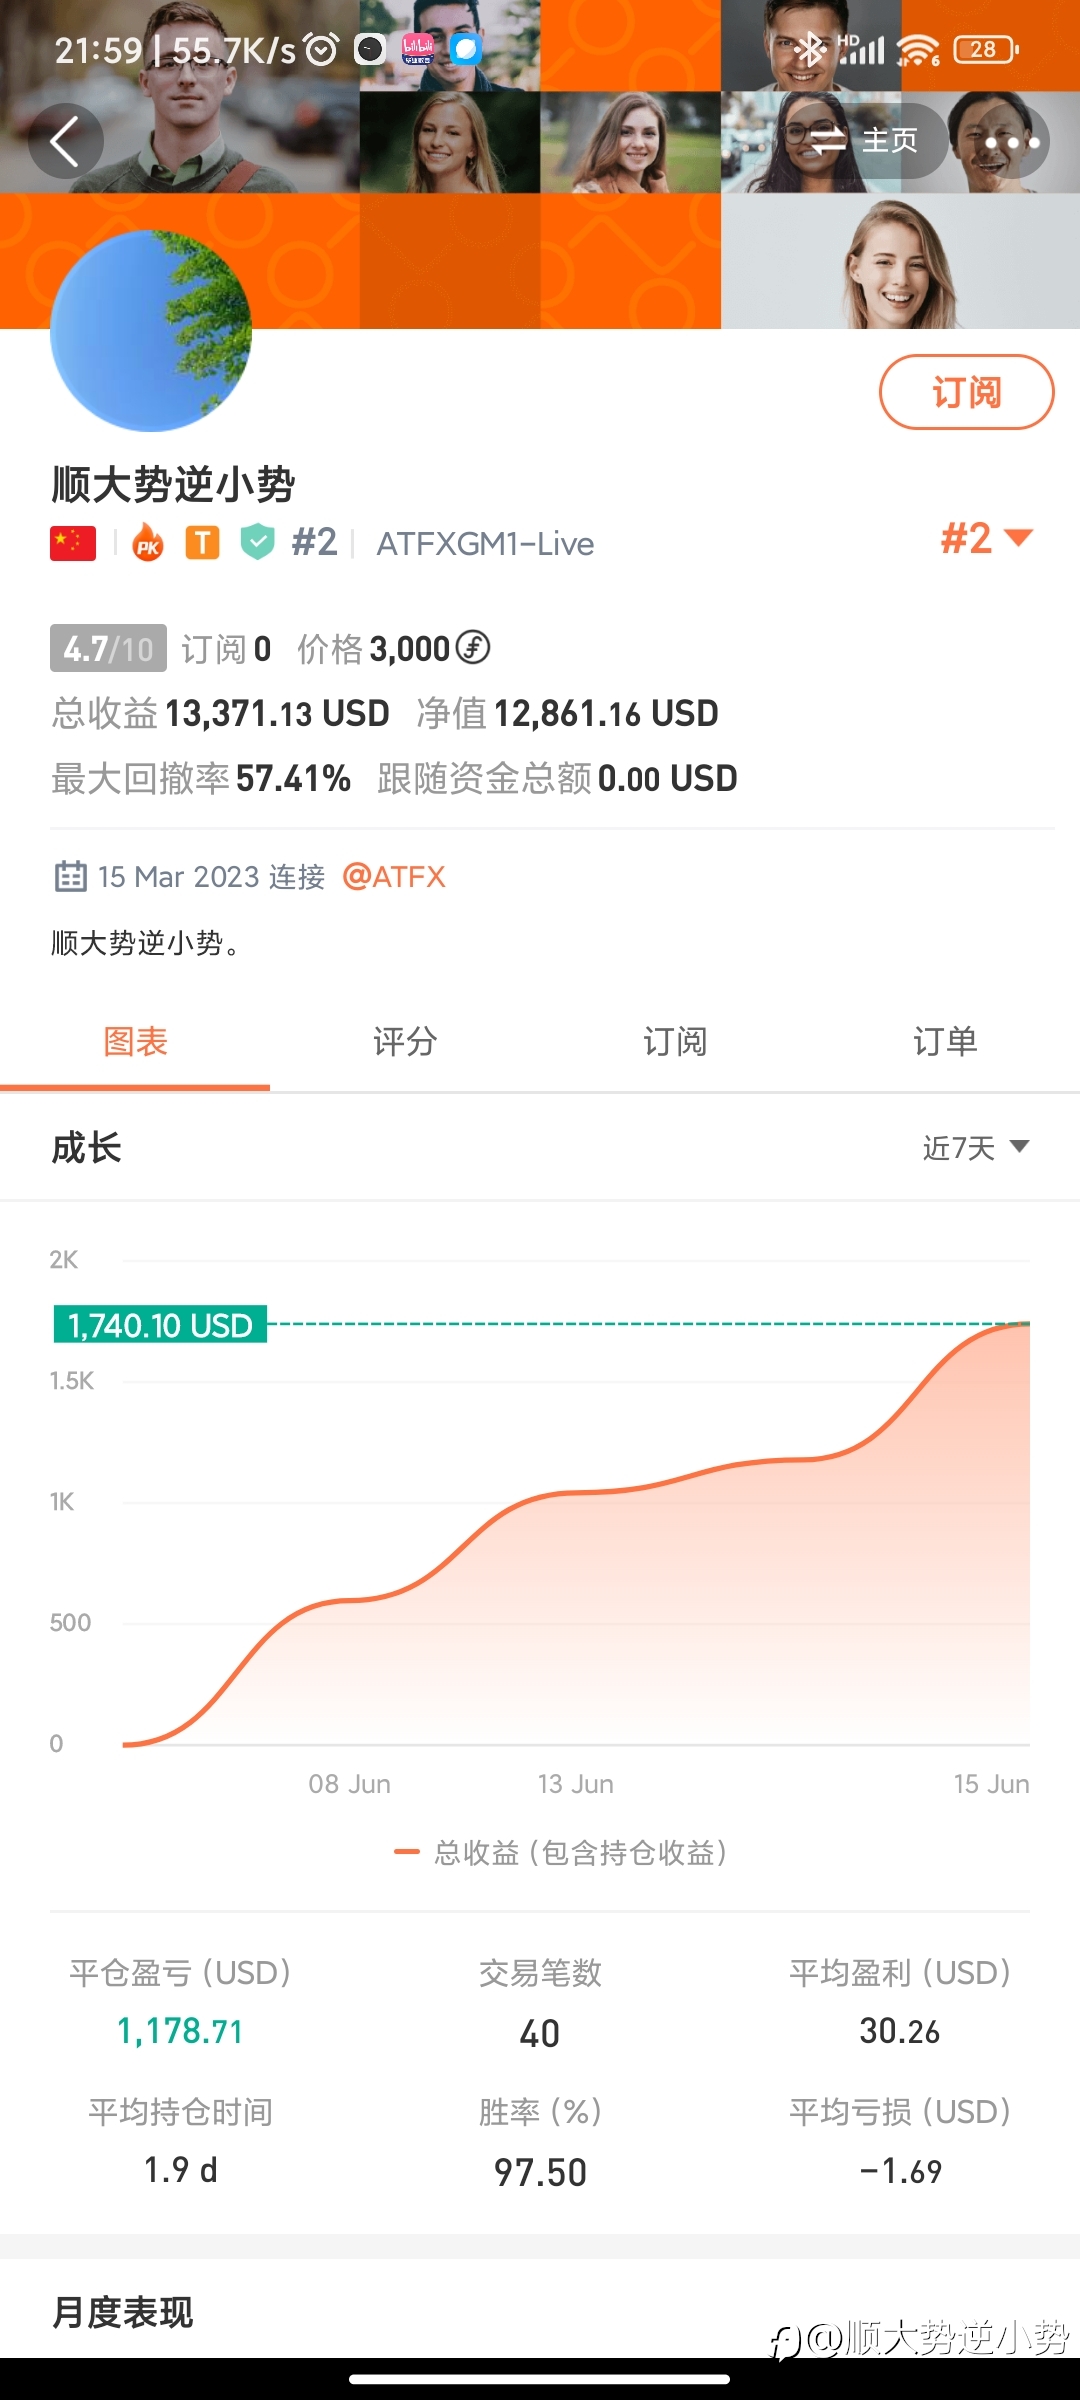Viewport: 1080px width, 2400px height.
Task: Tap the circular profile avatar picture
Action: click(x=151, y=331)
